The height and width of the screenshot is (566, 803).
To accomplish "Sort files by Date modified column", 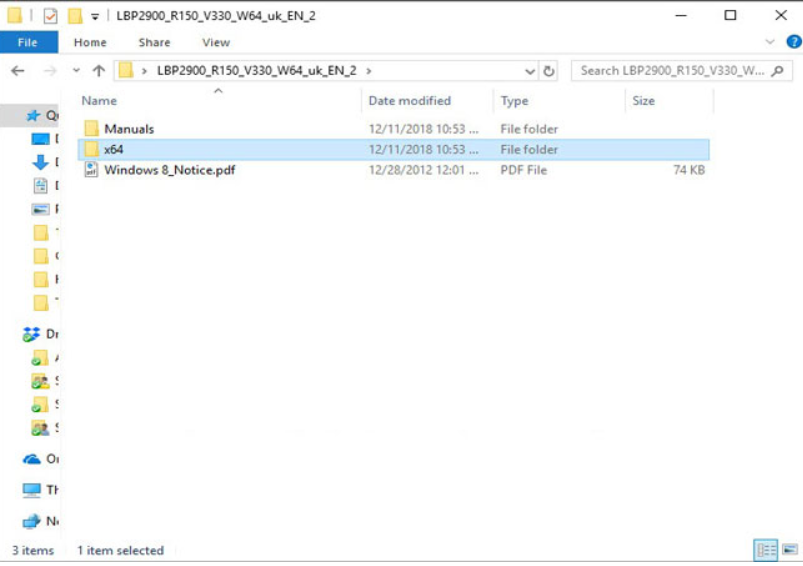I will click(409, 101).
